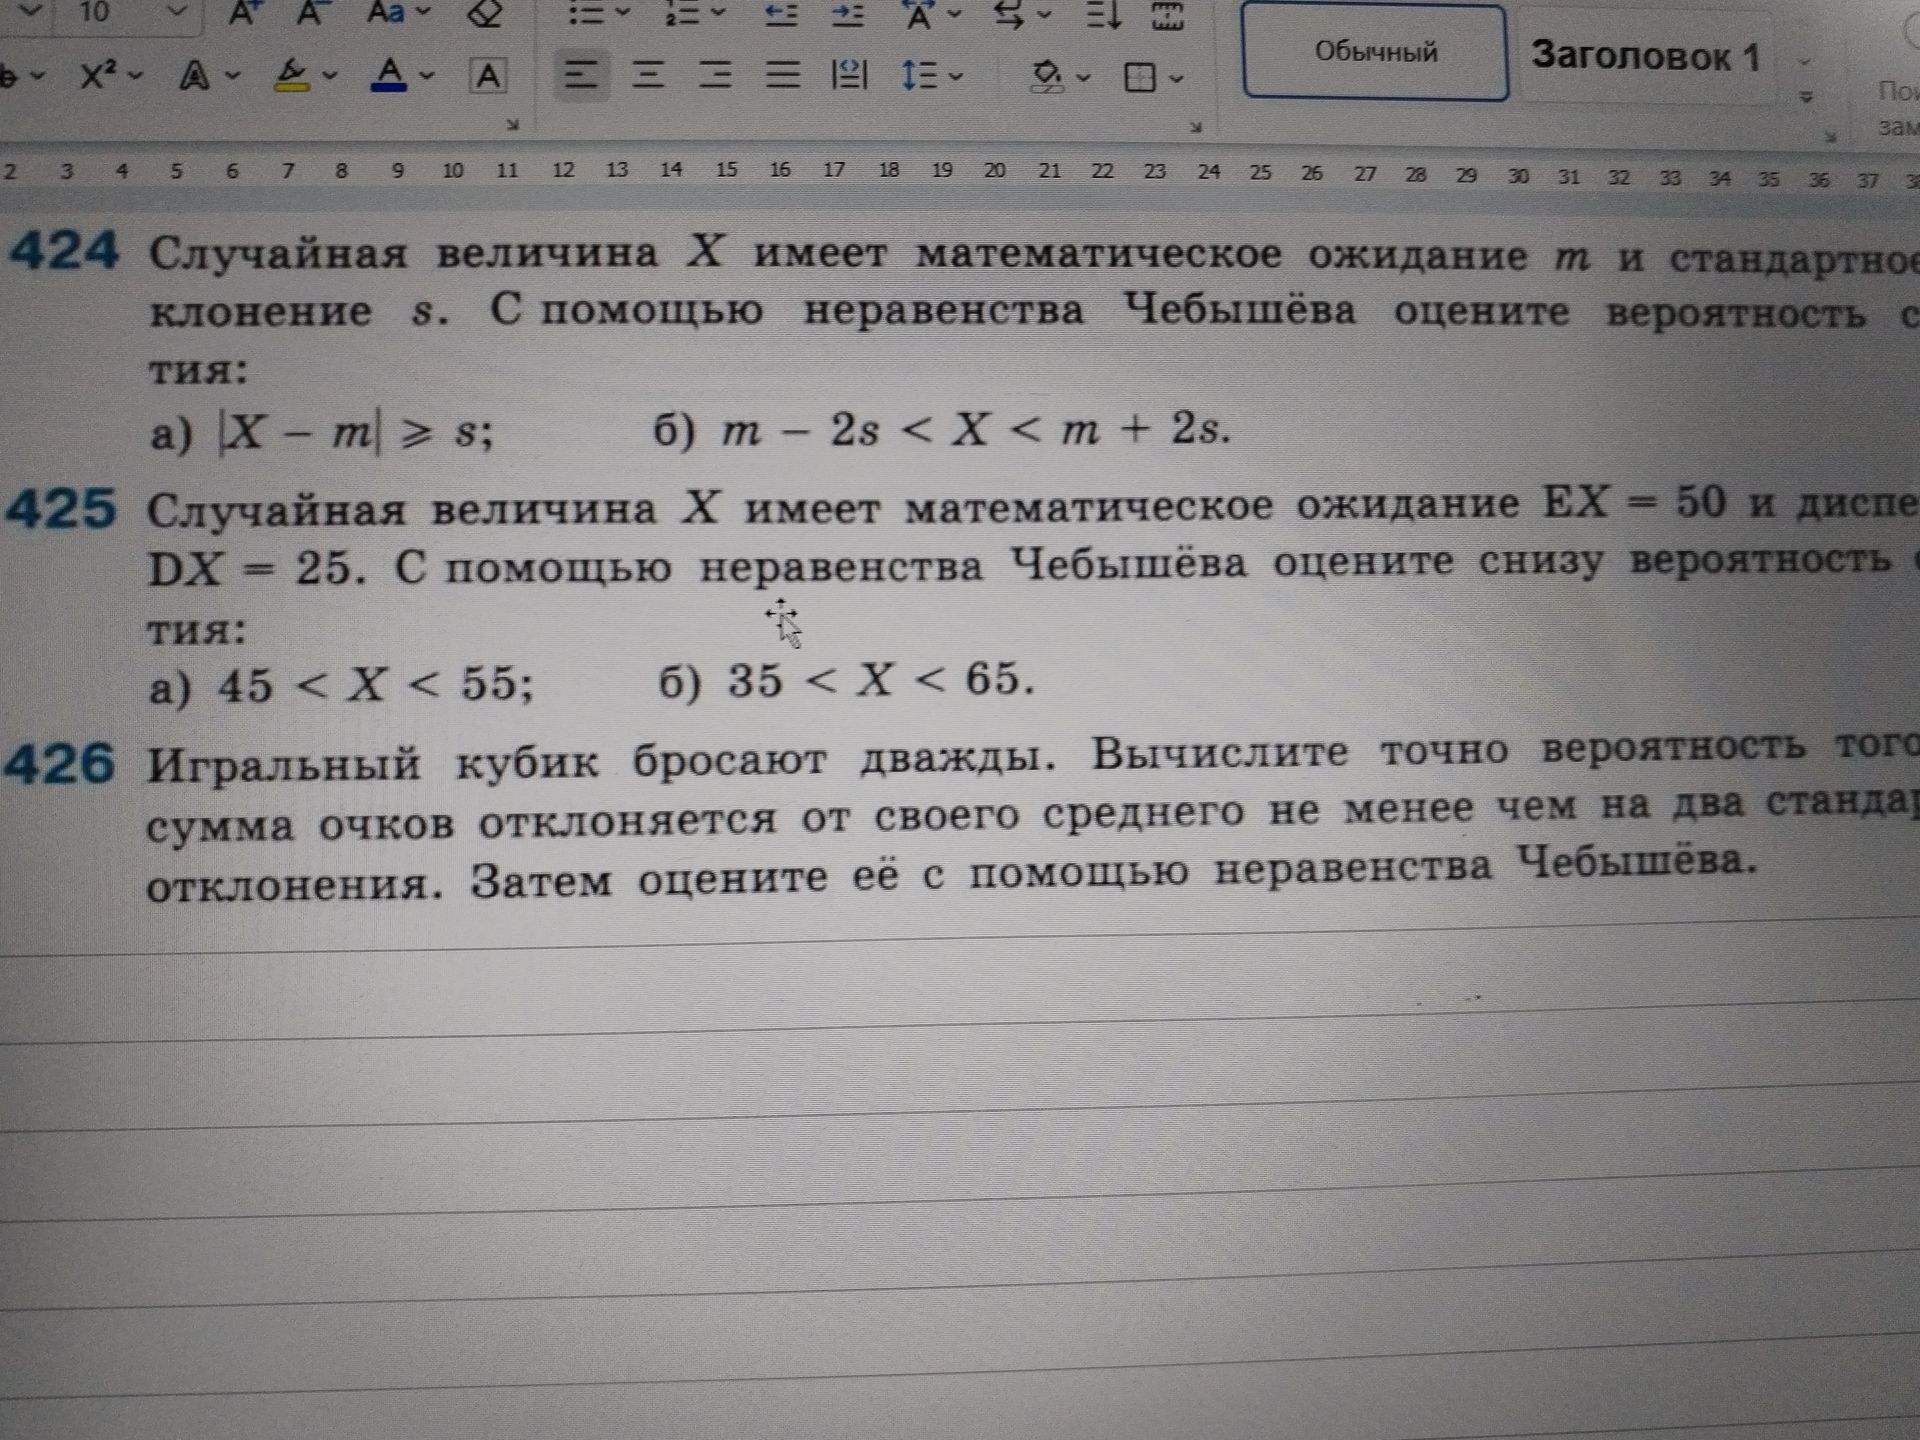The width and height of the screenshot is (1920, 1440).
Task: Toggle left text alignment
Action: [x=581, y=75]
